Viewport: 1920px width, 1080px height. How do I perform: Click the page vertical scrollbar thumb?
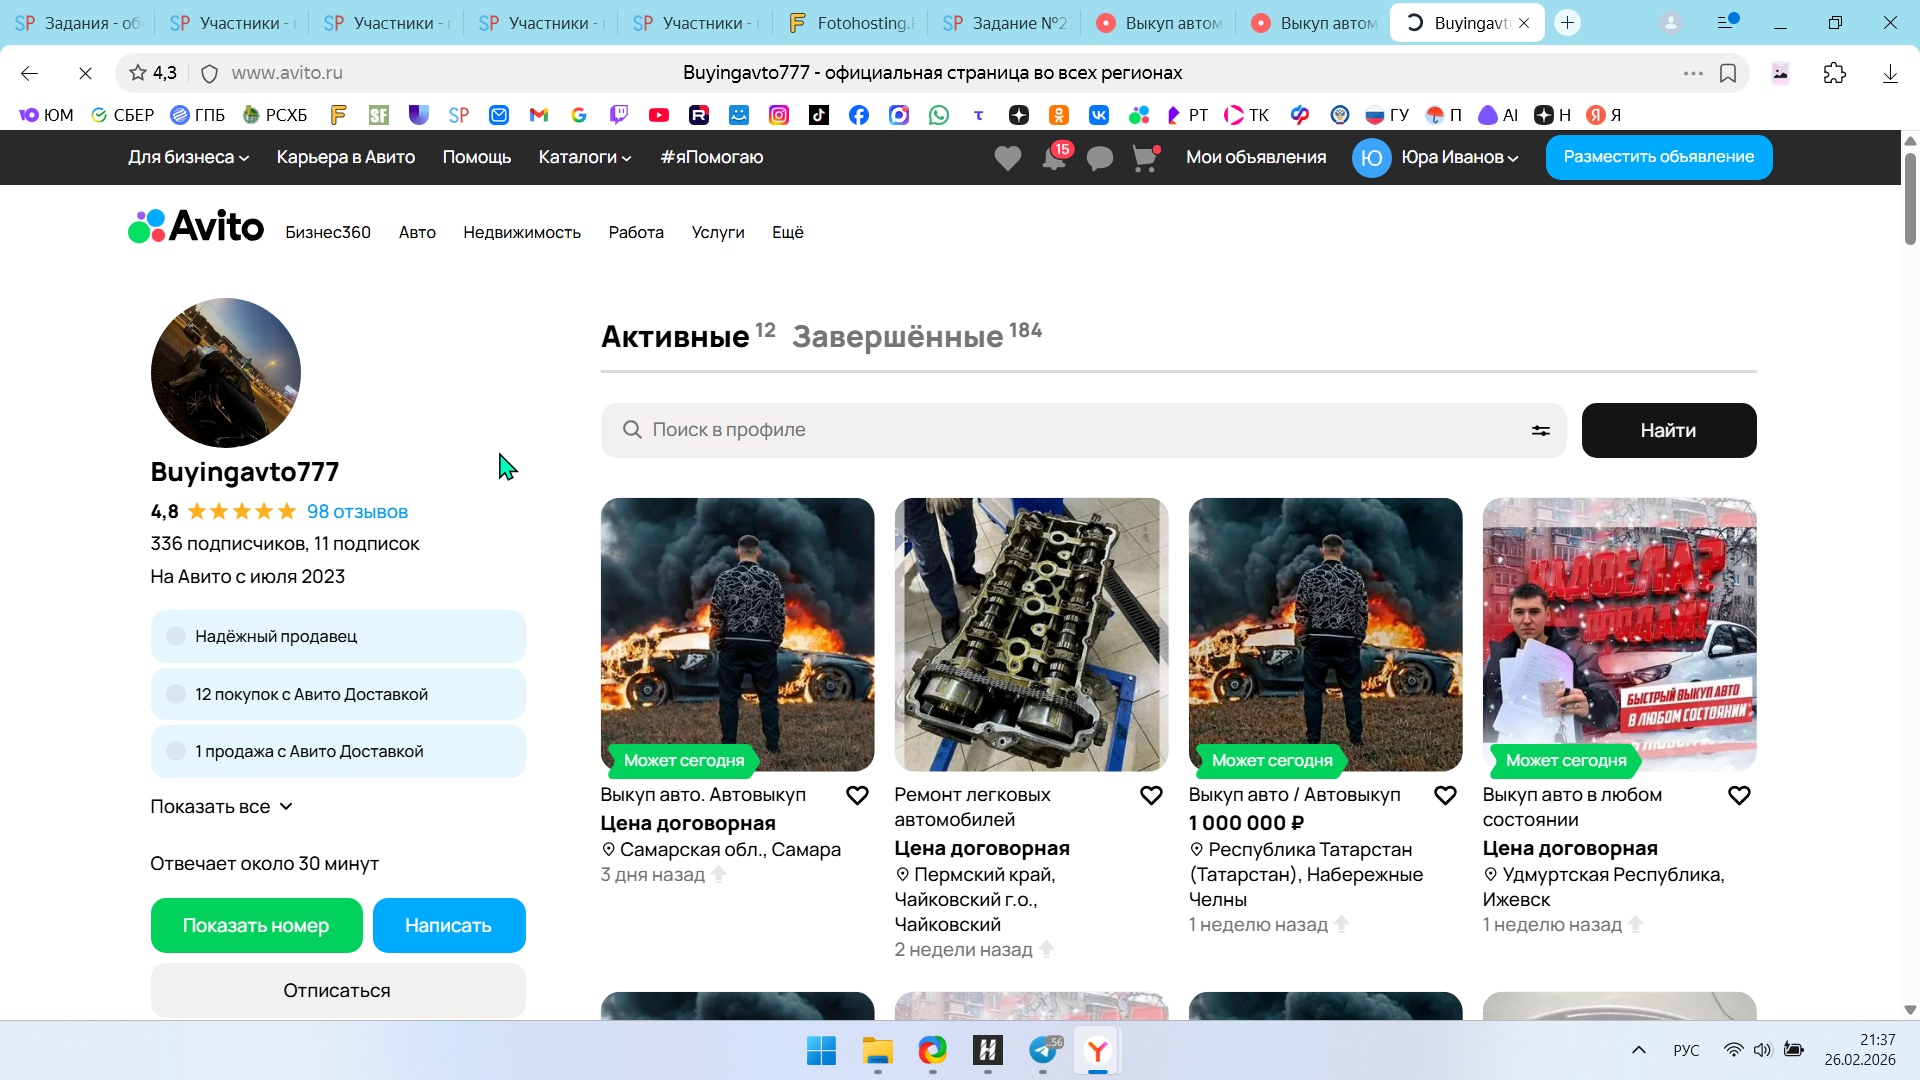click(x=1909, y=200)
